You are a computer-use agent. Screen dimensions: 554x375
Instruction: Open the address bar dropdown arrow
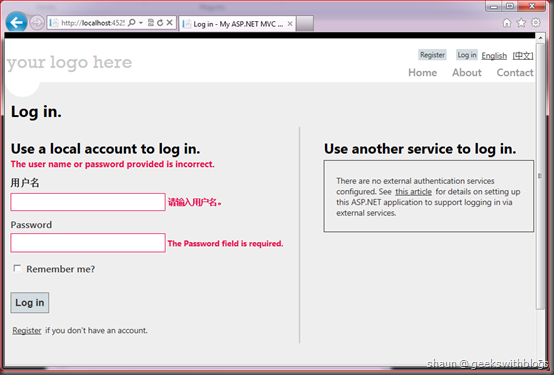tap(141, 23)
